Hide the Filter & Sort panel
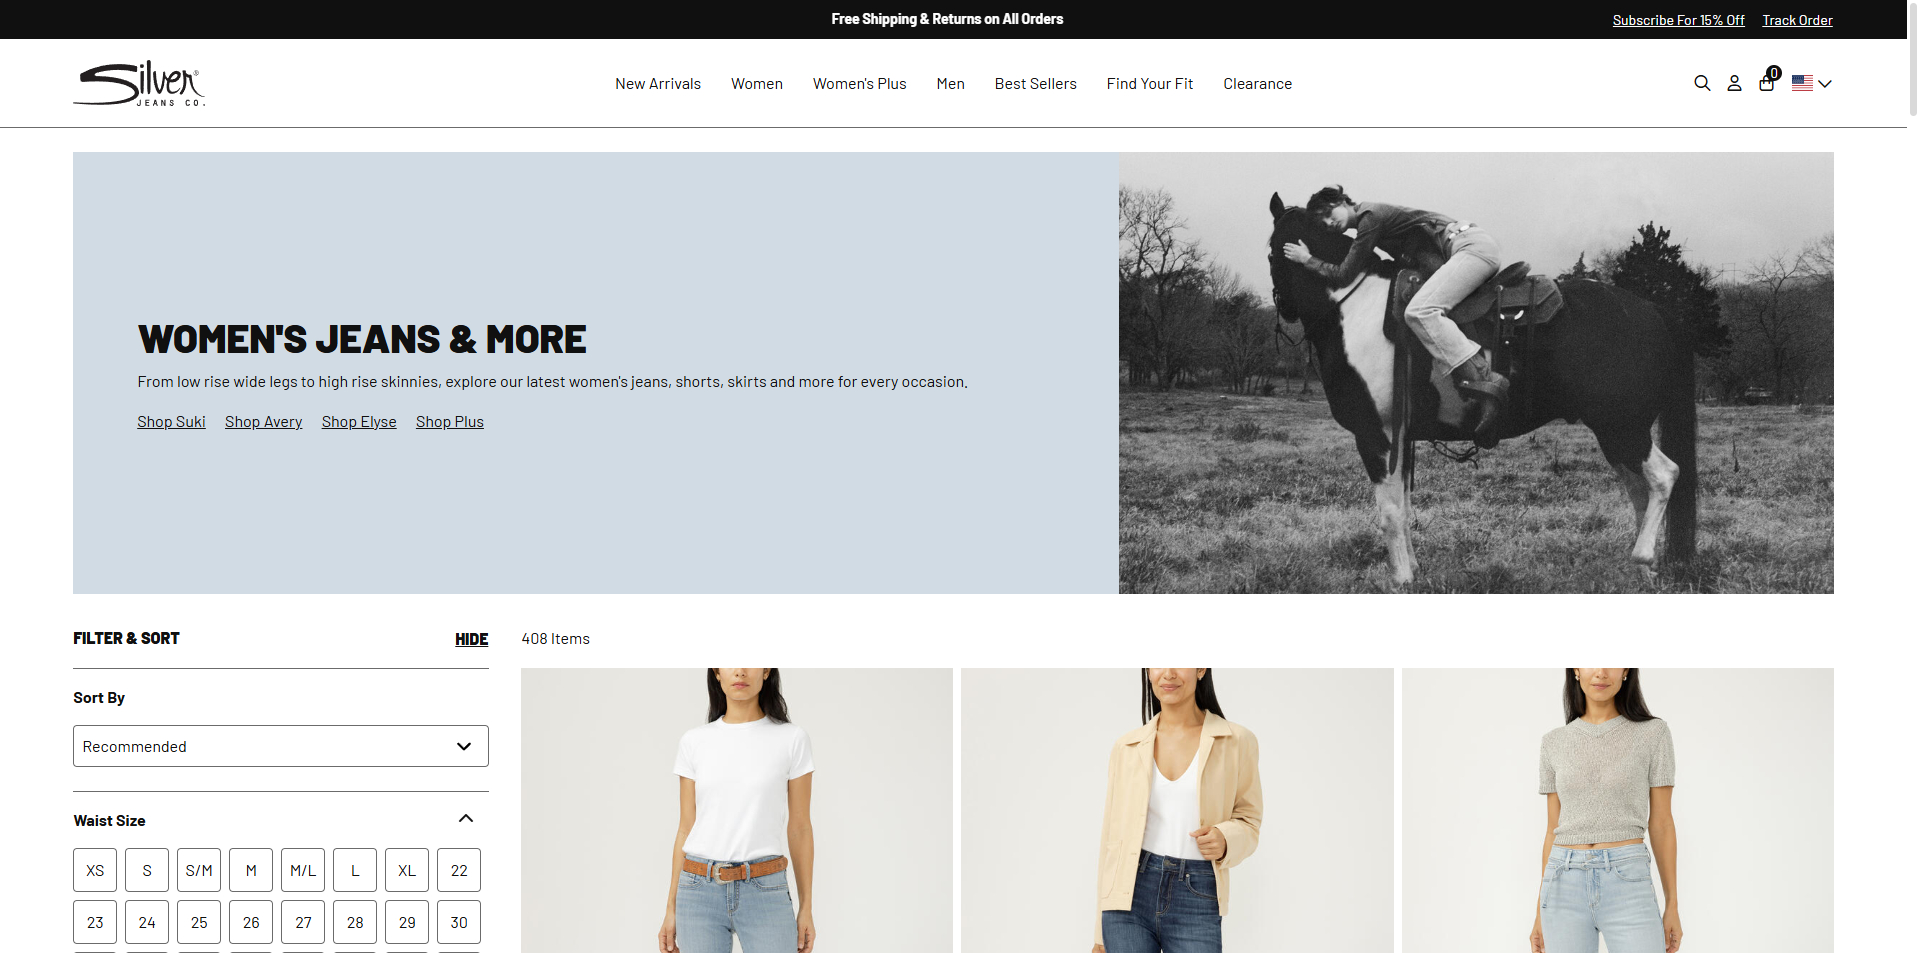 point(471,639)
